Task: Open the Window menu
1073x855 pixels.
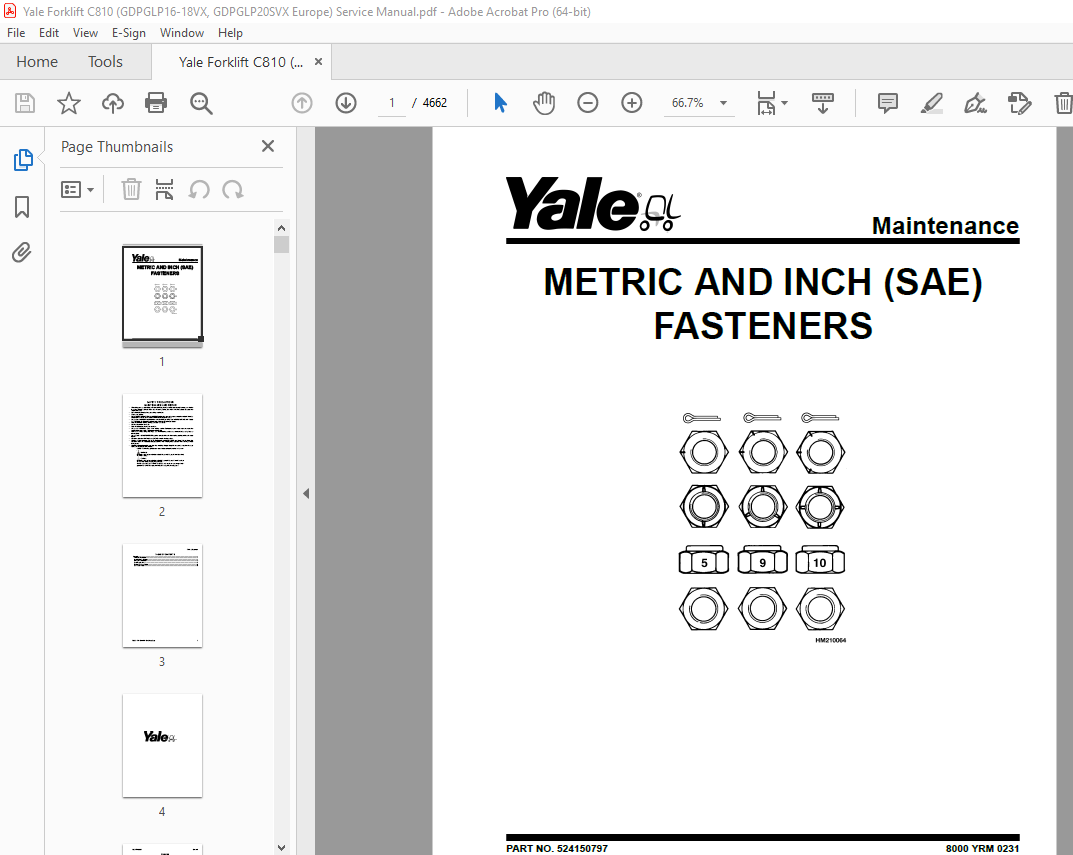Action: click(181, 33)
